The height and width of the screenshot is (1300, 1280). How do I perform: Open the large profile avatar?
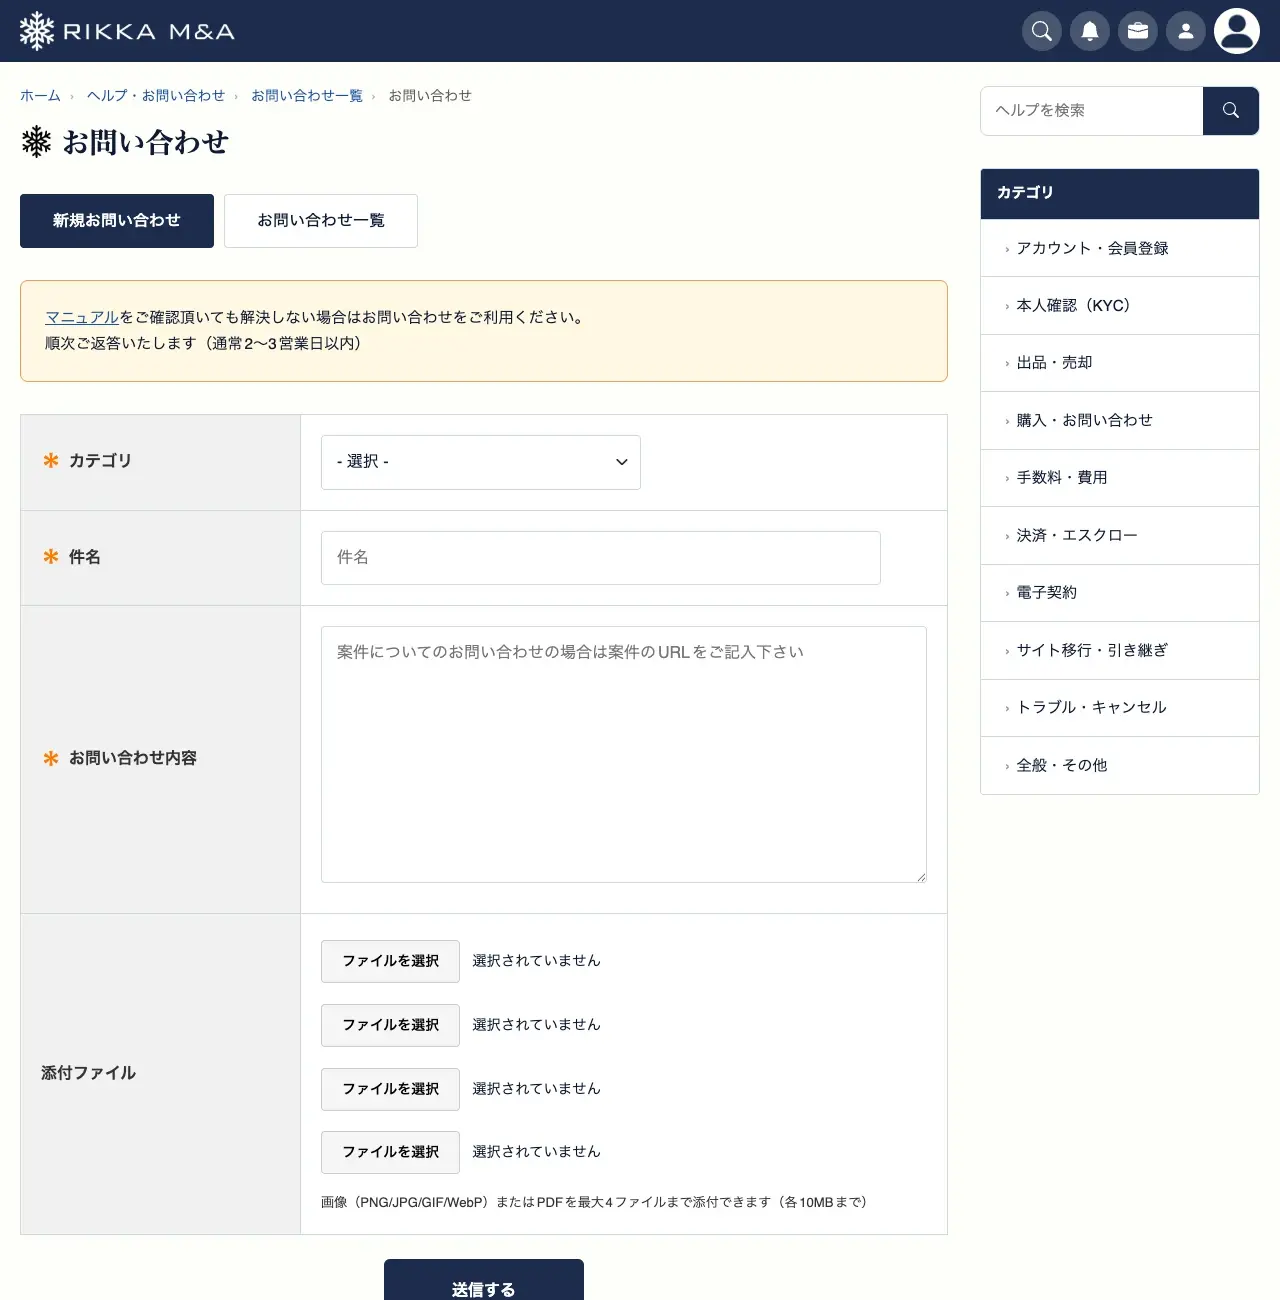[x=1237, y=31]
